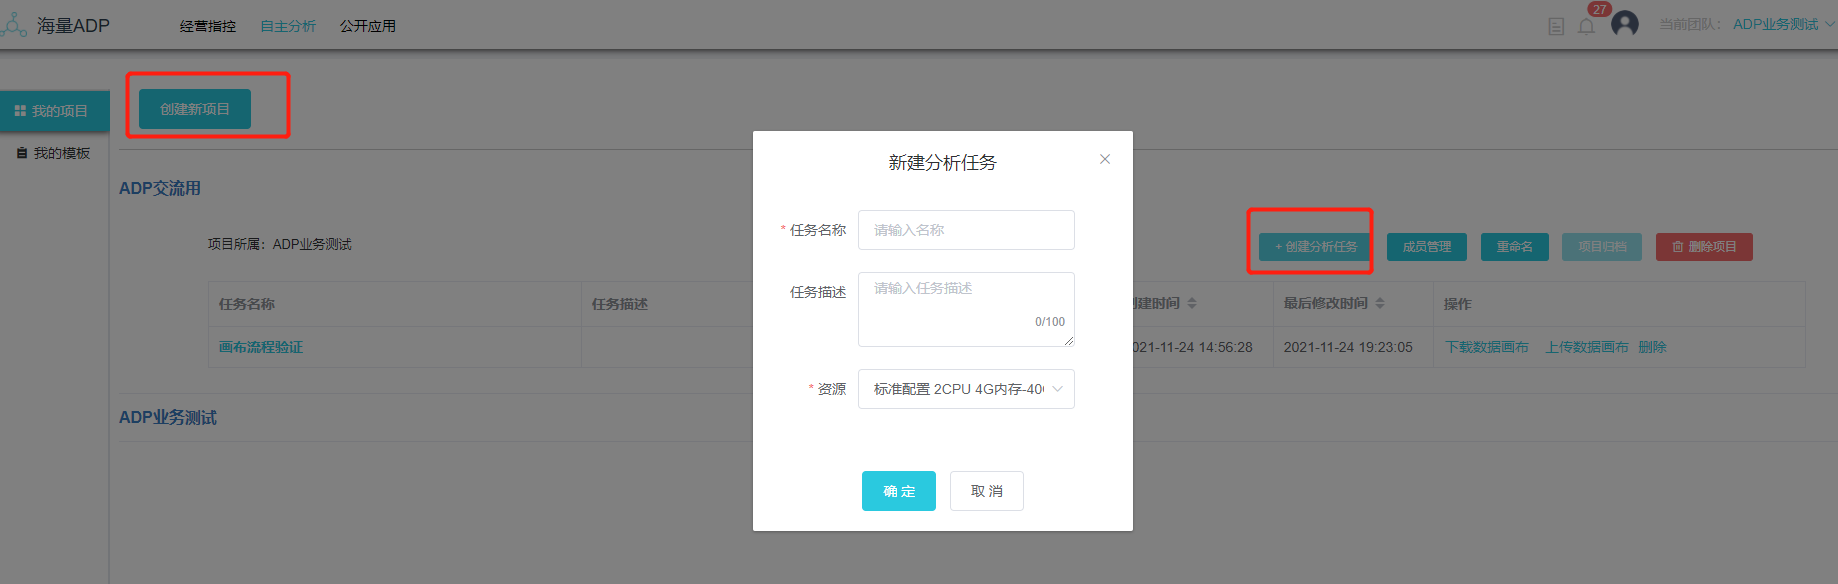The image size is (1838, 584).
Task: Open the 自主分析 menu
Action: 288,26
